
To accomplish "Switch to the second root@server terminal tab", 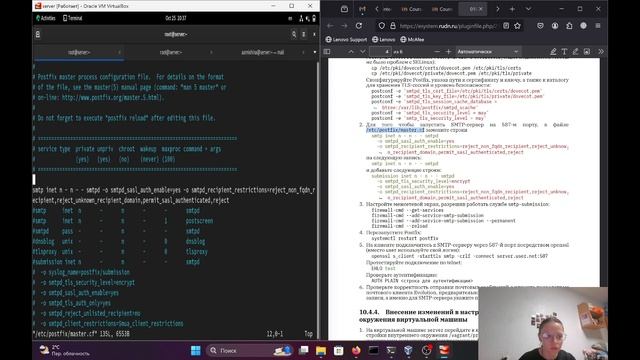I will click(x=171, y=52).
